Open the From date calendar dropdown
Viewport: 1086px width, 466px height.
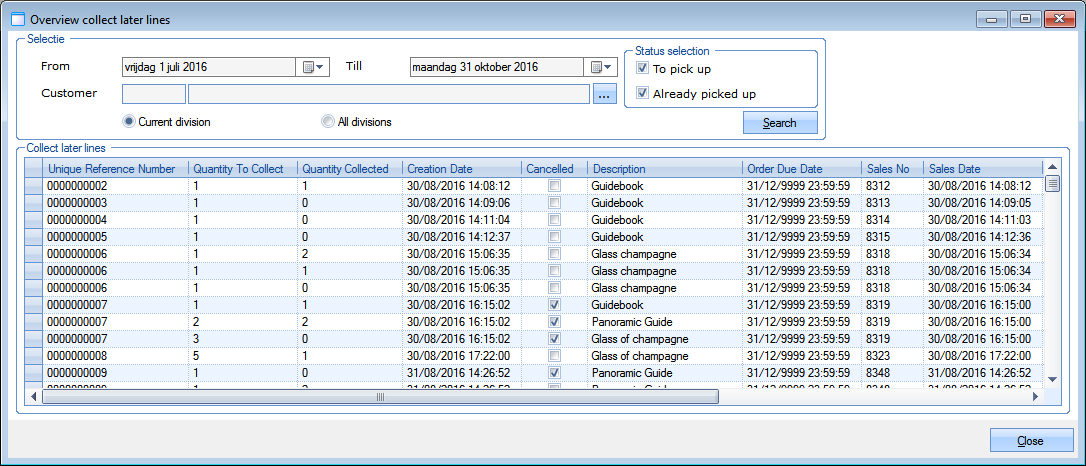click(x=314, y=67)
